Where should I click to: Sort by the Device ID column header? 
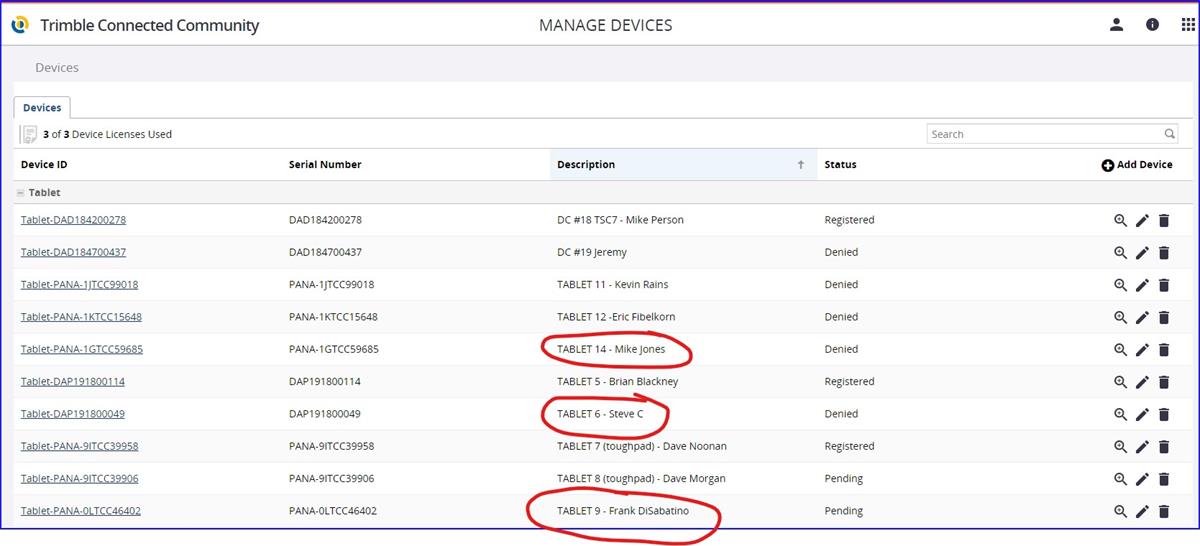[44, 165]
